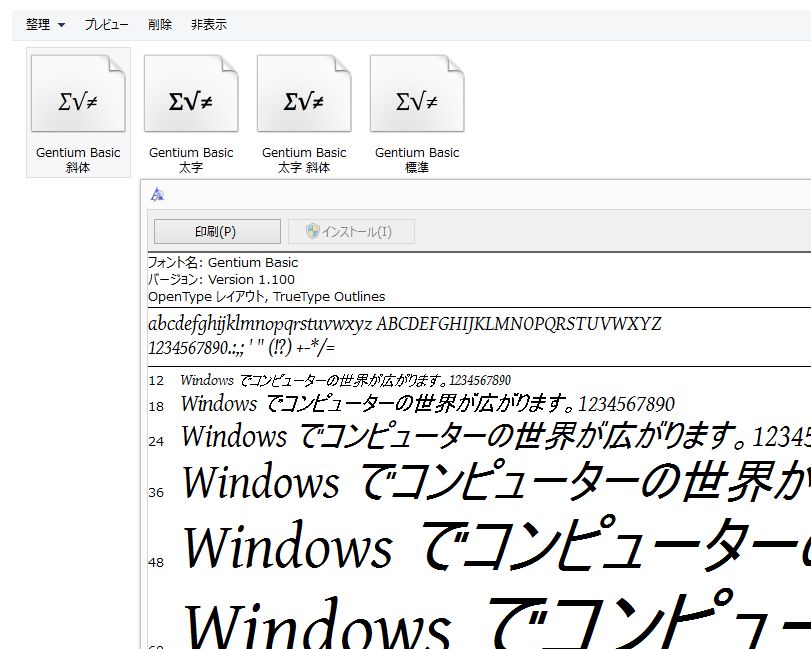811x649 pixels.
Task: Click the 12-point Windows sample text line
Action: point(346,381)
